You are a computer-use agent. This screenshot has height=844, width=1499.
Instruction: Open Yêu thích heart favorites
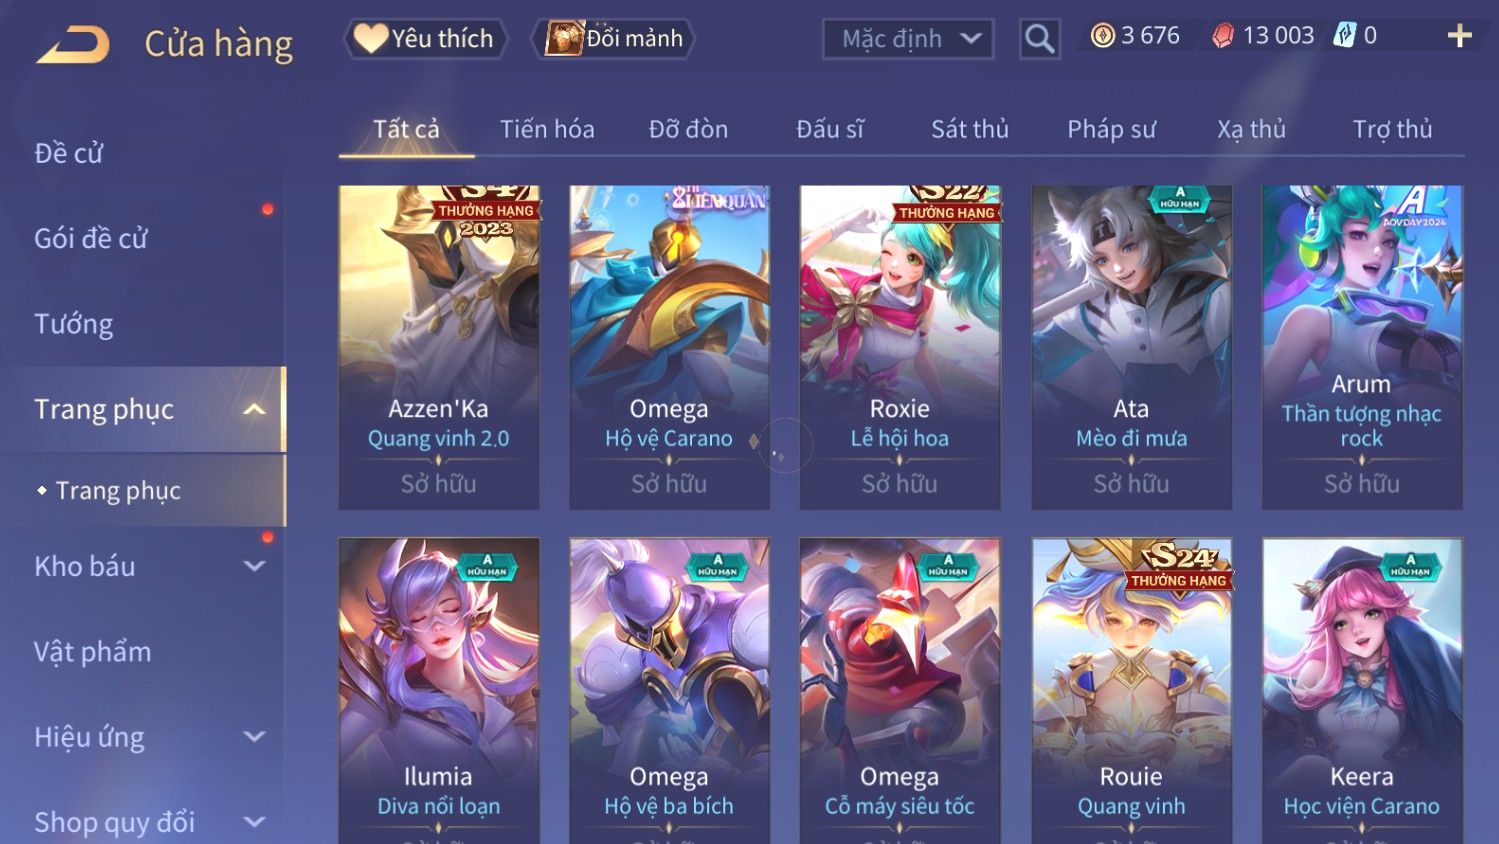426,39
